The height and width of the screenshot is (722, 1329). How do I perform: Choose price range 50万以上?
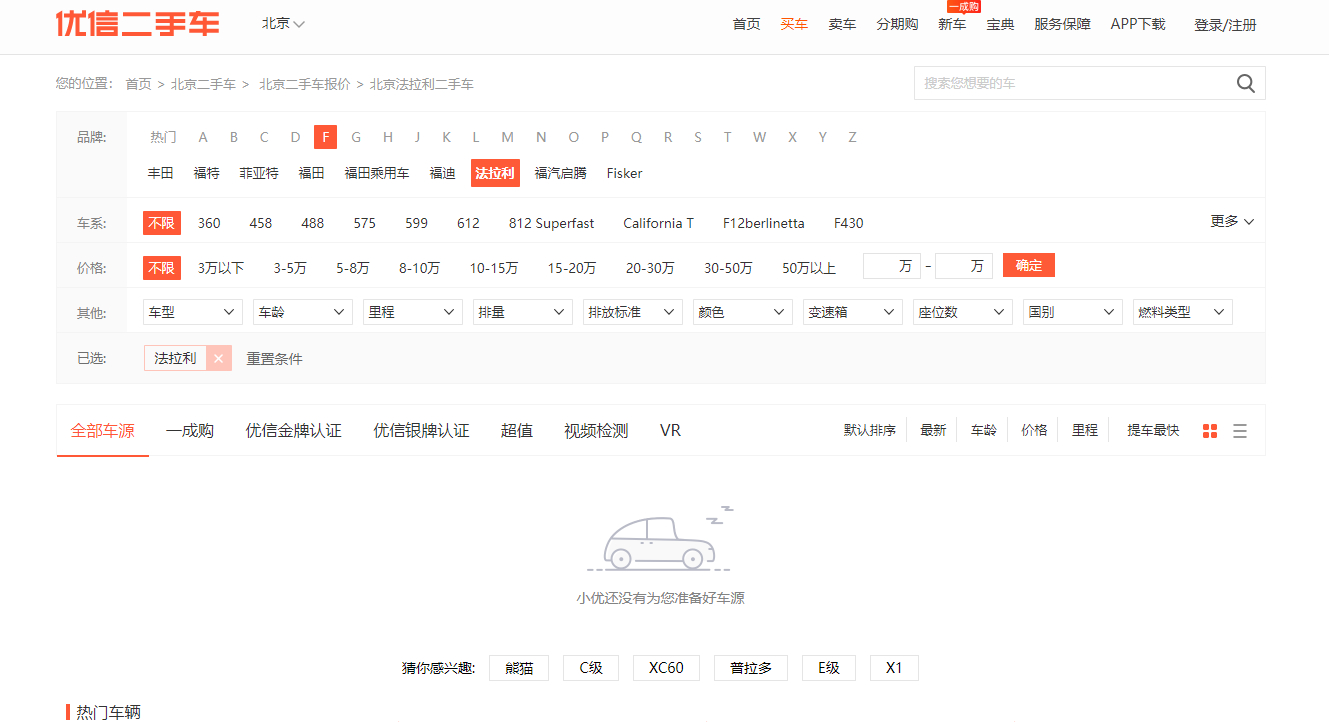click(x=809, y=268)
